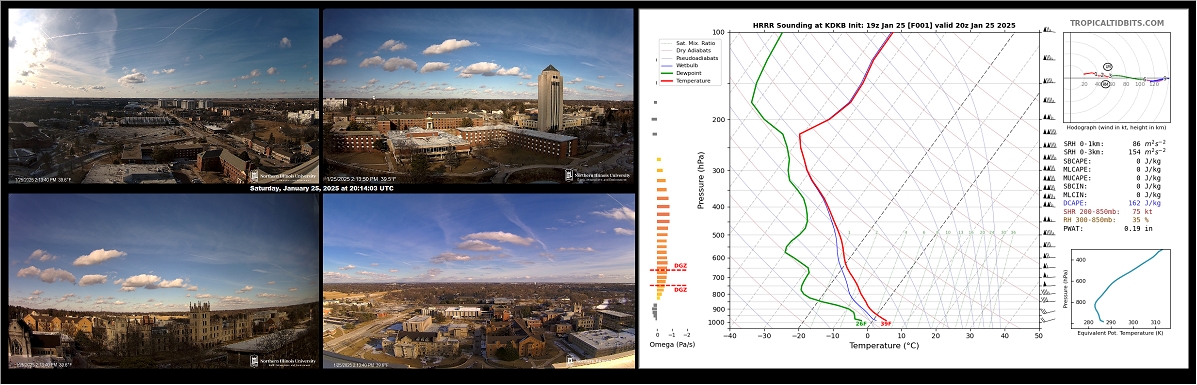Click the red 39F surface temperature label
This screenshot has width=1197, height=385.
click(x=886, y=323)
